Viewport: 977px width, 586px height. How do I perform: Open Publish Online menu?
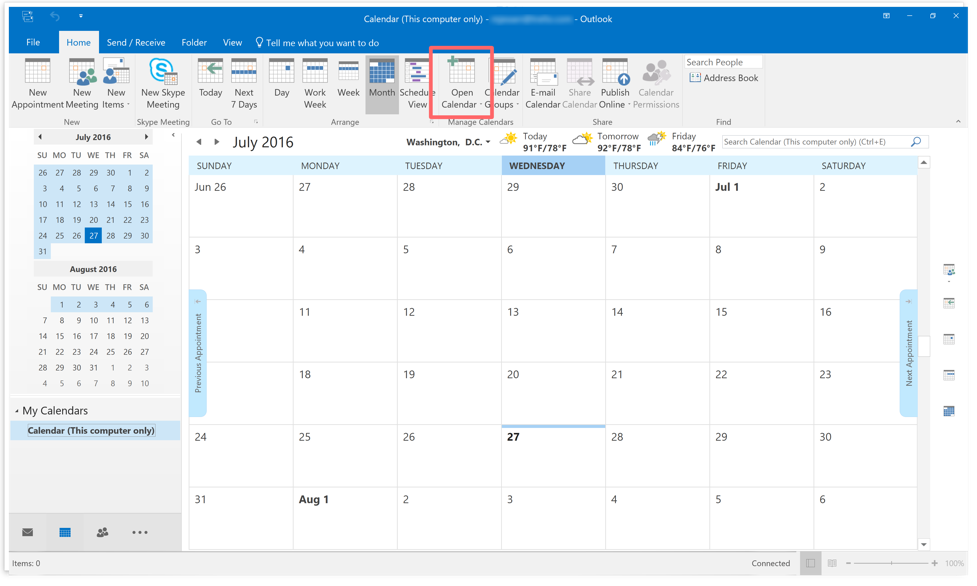[615, 84]
